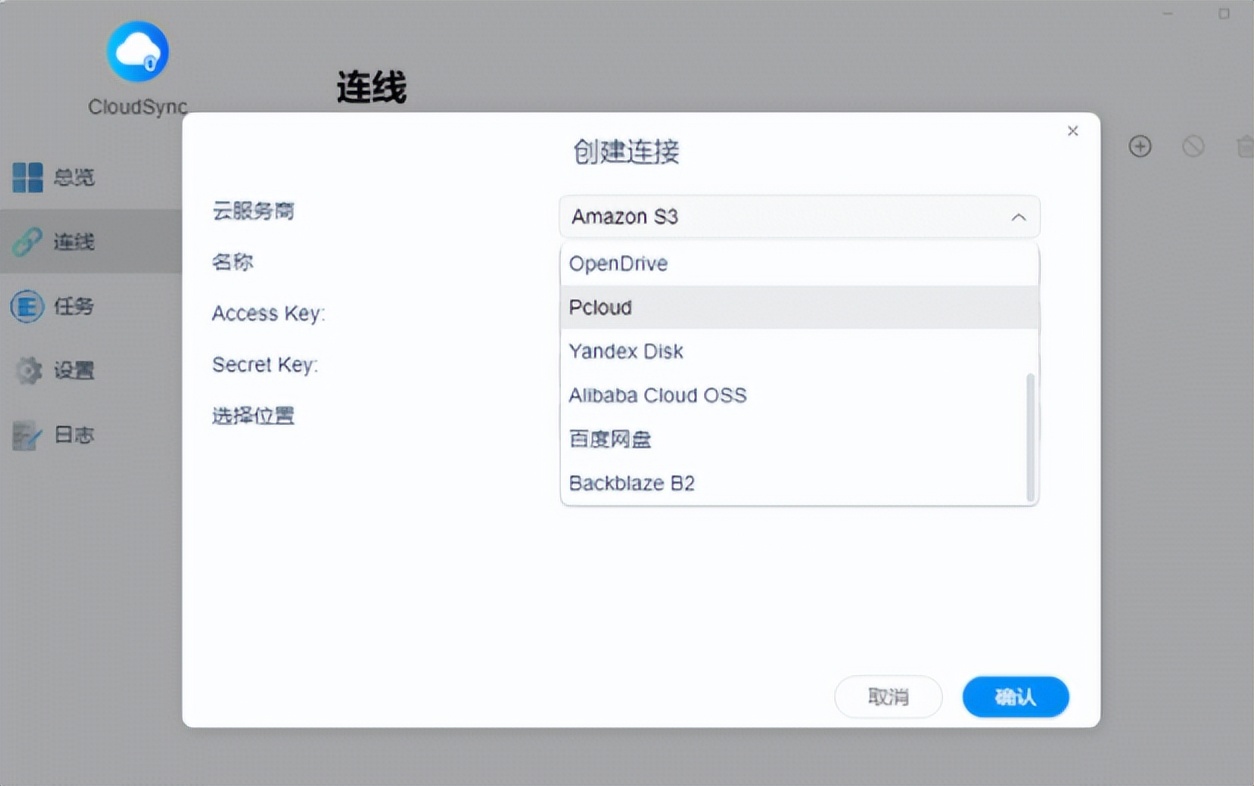The height and width of the screenshot is (786, 1254).
Task: Select 百度网盘 as cloud provider
Action: tap(610, 439)
